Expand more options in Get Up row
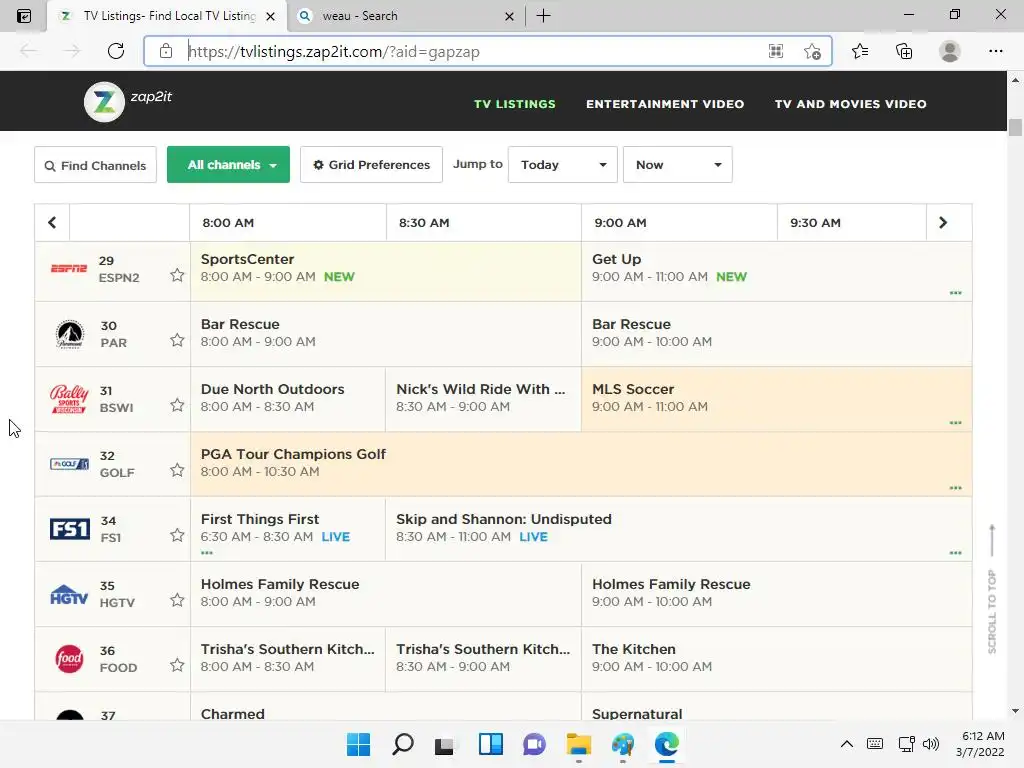 (955, 293)
